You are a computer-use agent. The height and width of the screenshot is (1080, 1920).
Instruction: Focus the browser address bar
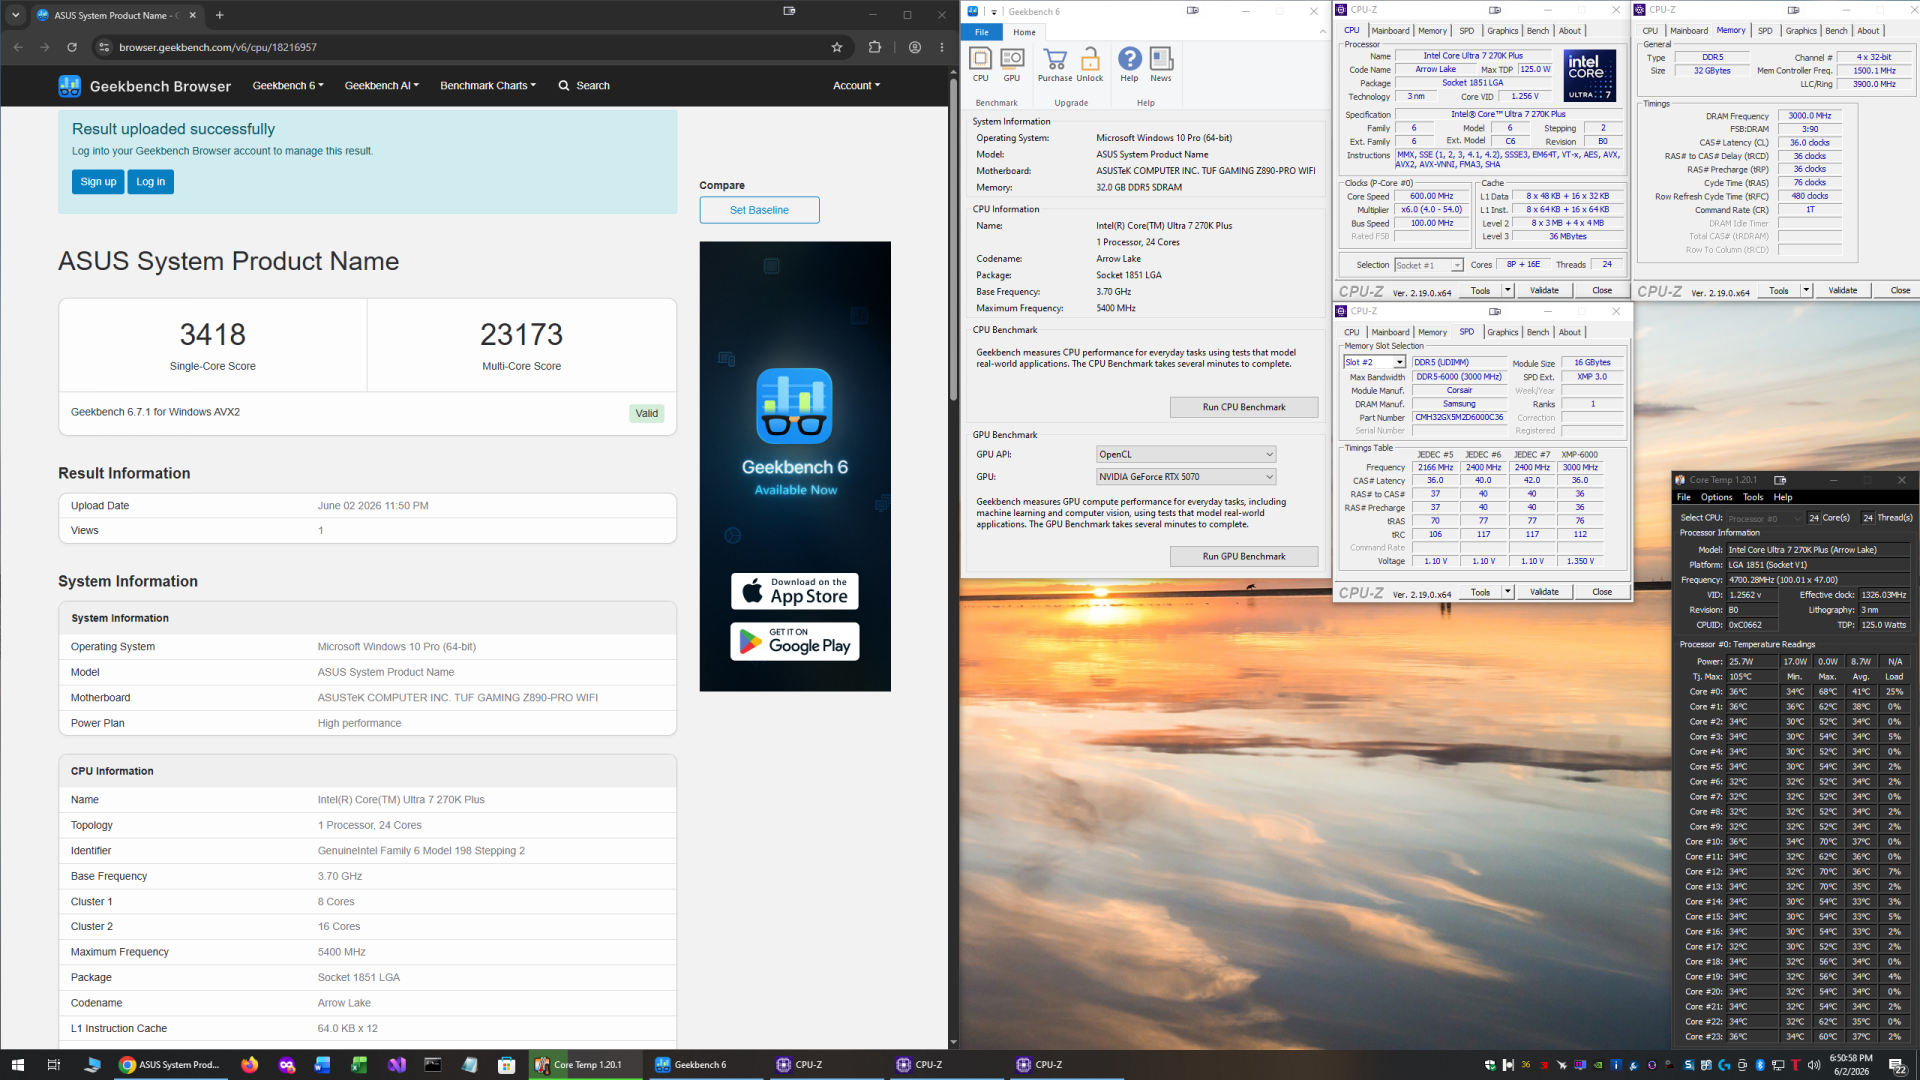click(470, 47)
